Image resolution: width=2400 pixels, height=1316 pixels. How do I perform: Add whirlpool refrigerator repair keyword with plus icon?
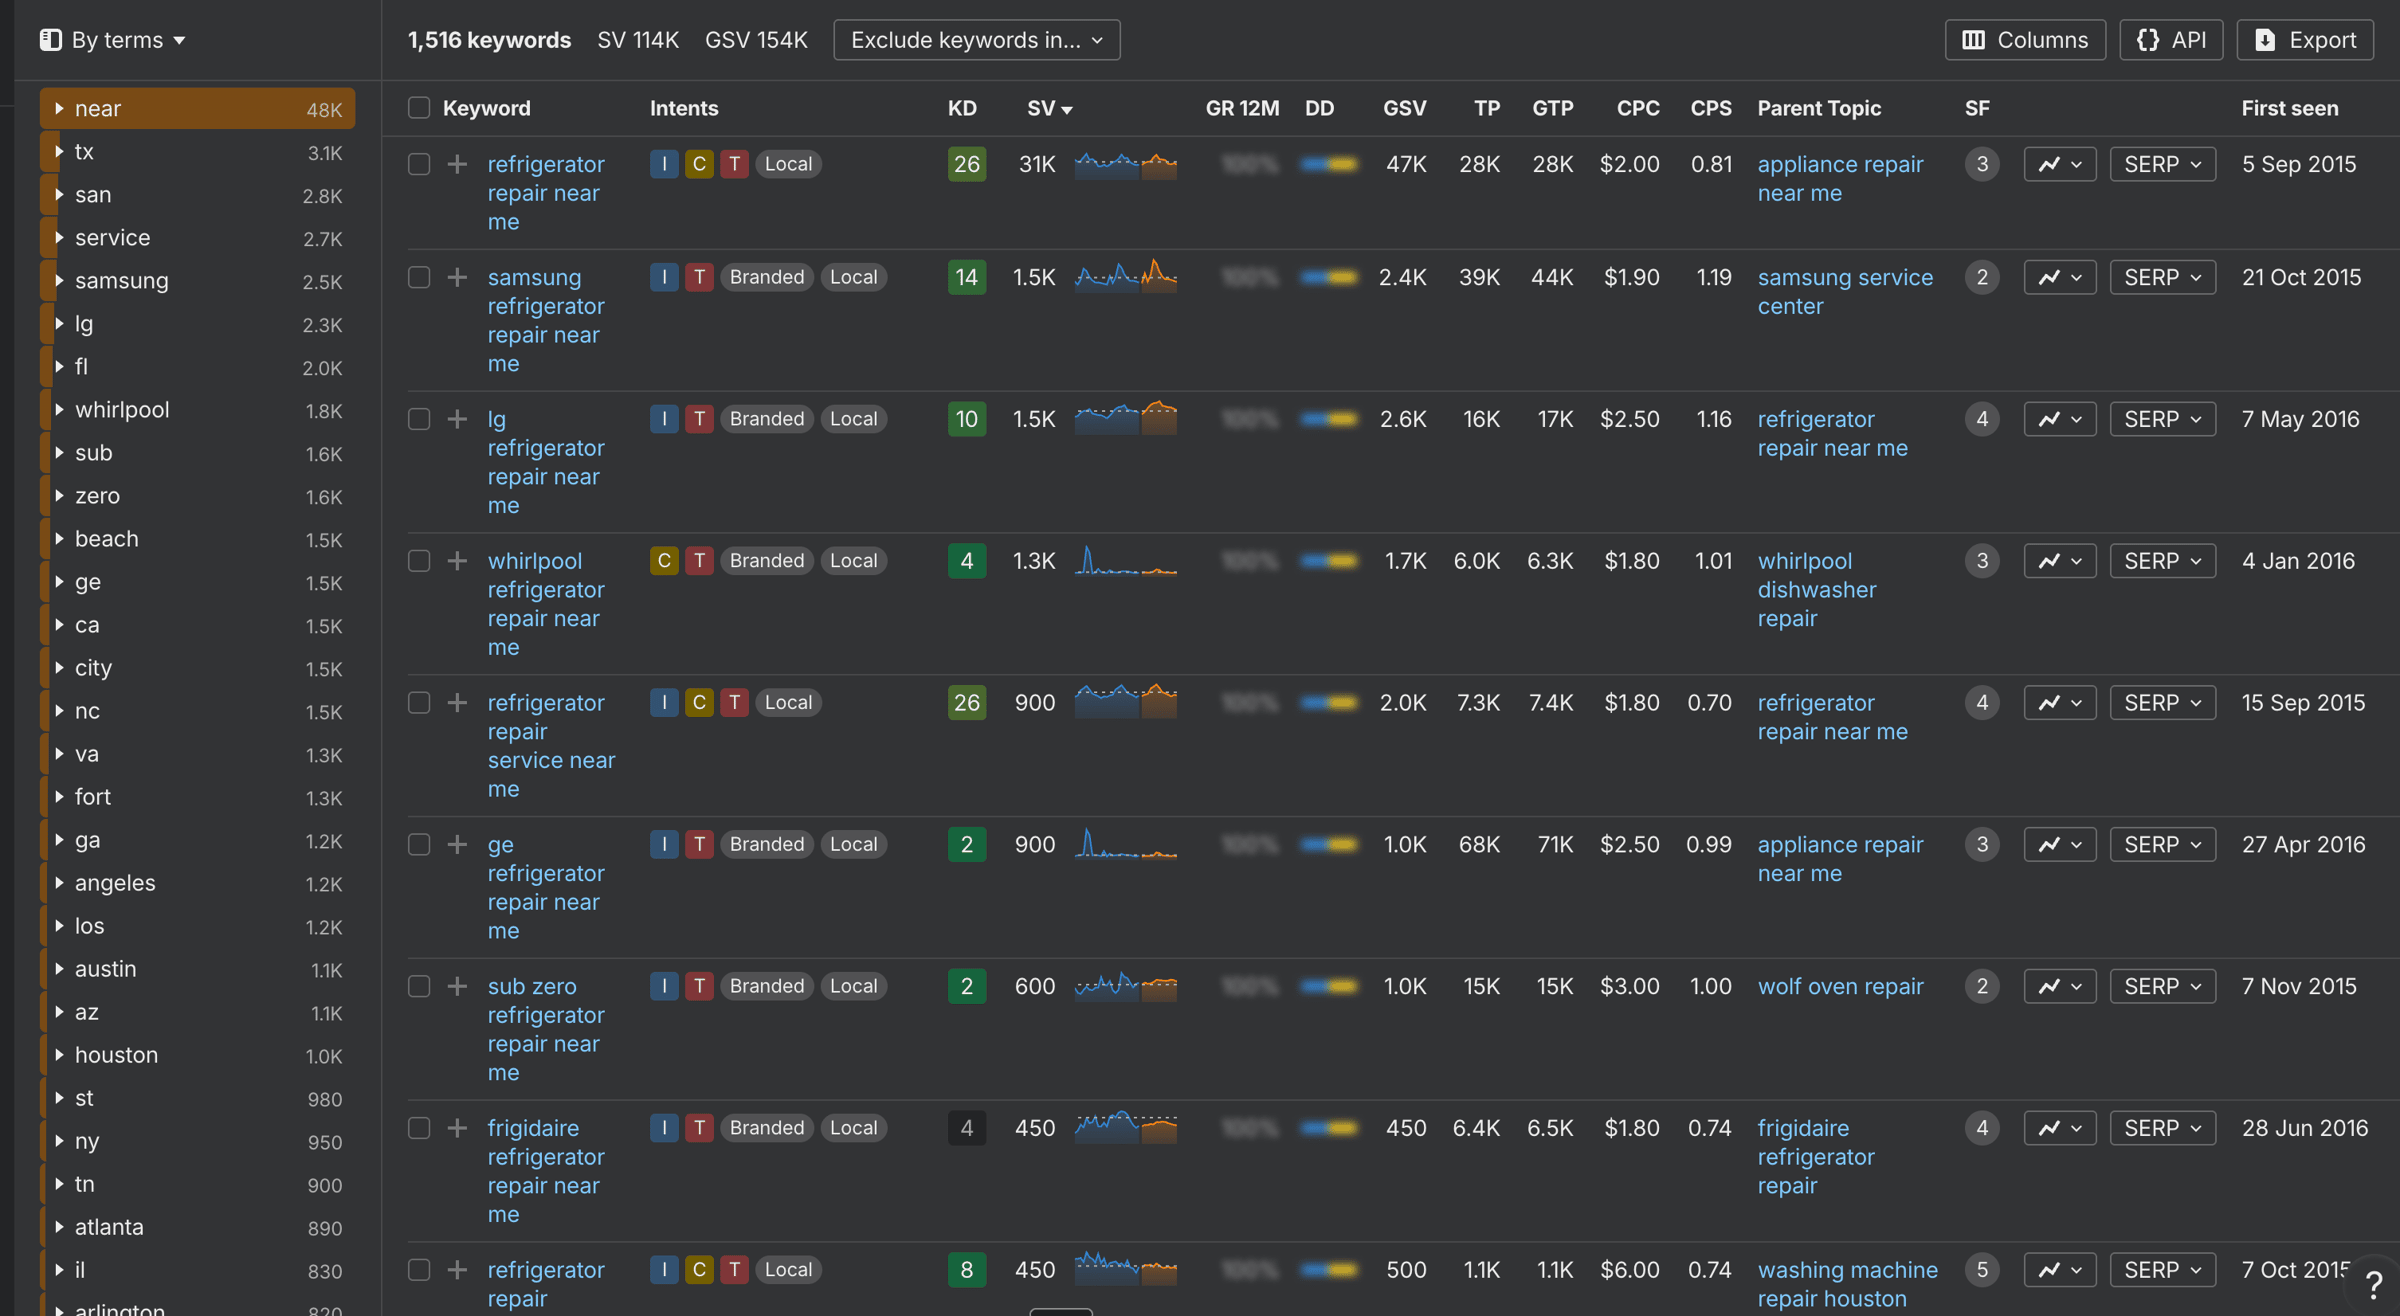tap(457, 561)
